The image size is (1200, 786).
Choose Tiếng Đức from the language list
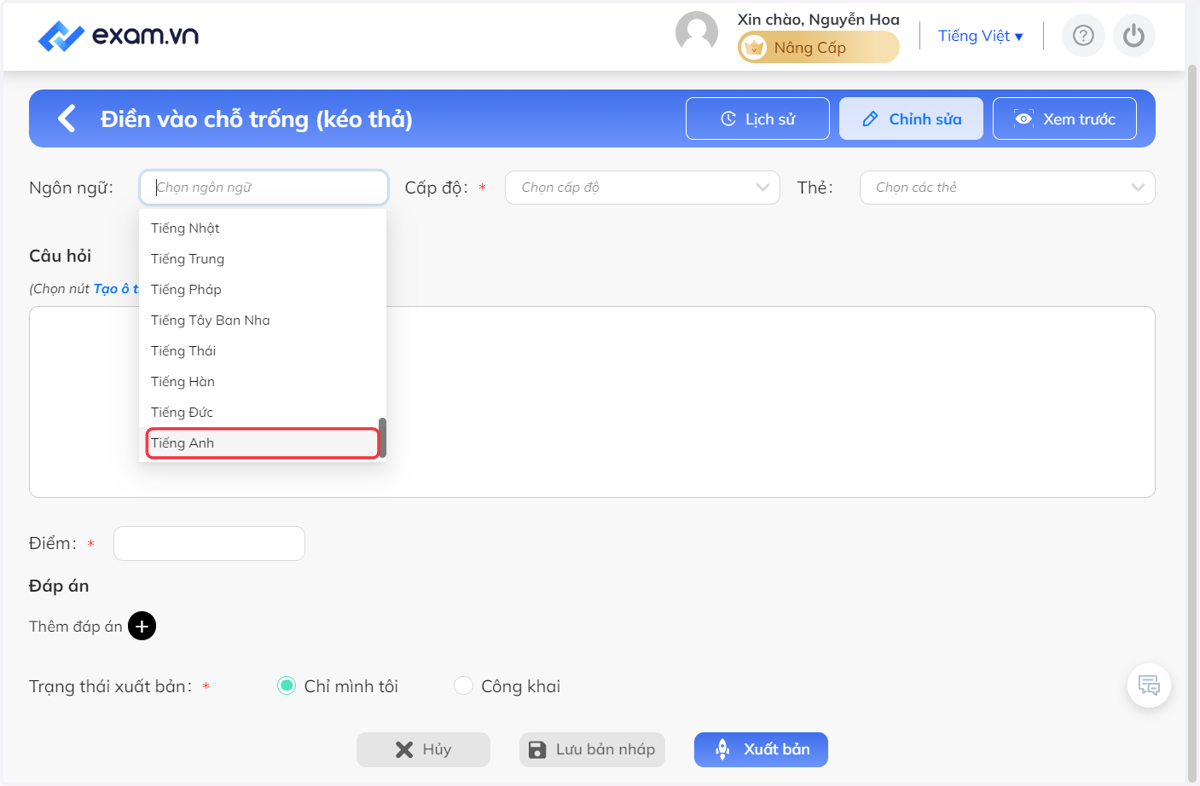(x=260, y=412)
